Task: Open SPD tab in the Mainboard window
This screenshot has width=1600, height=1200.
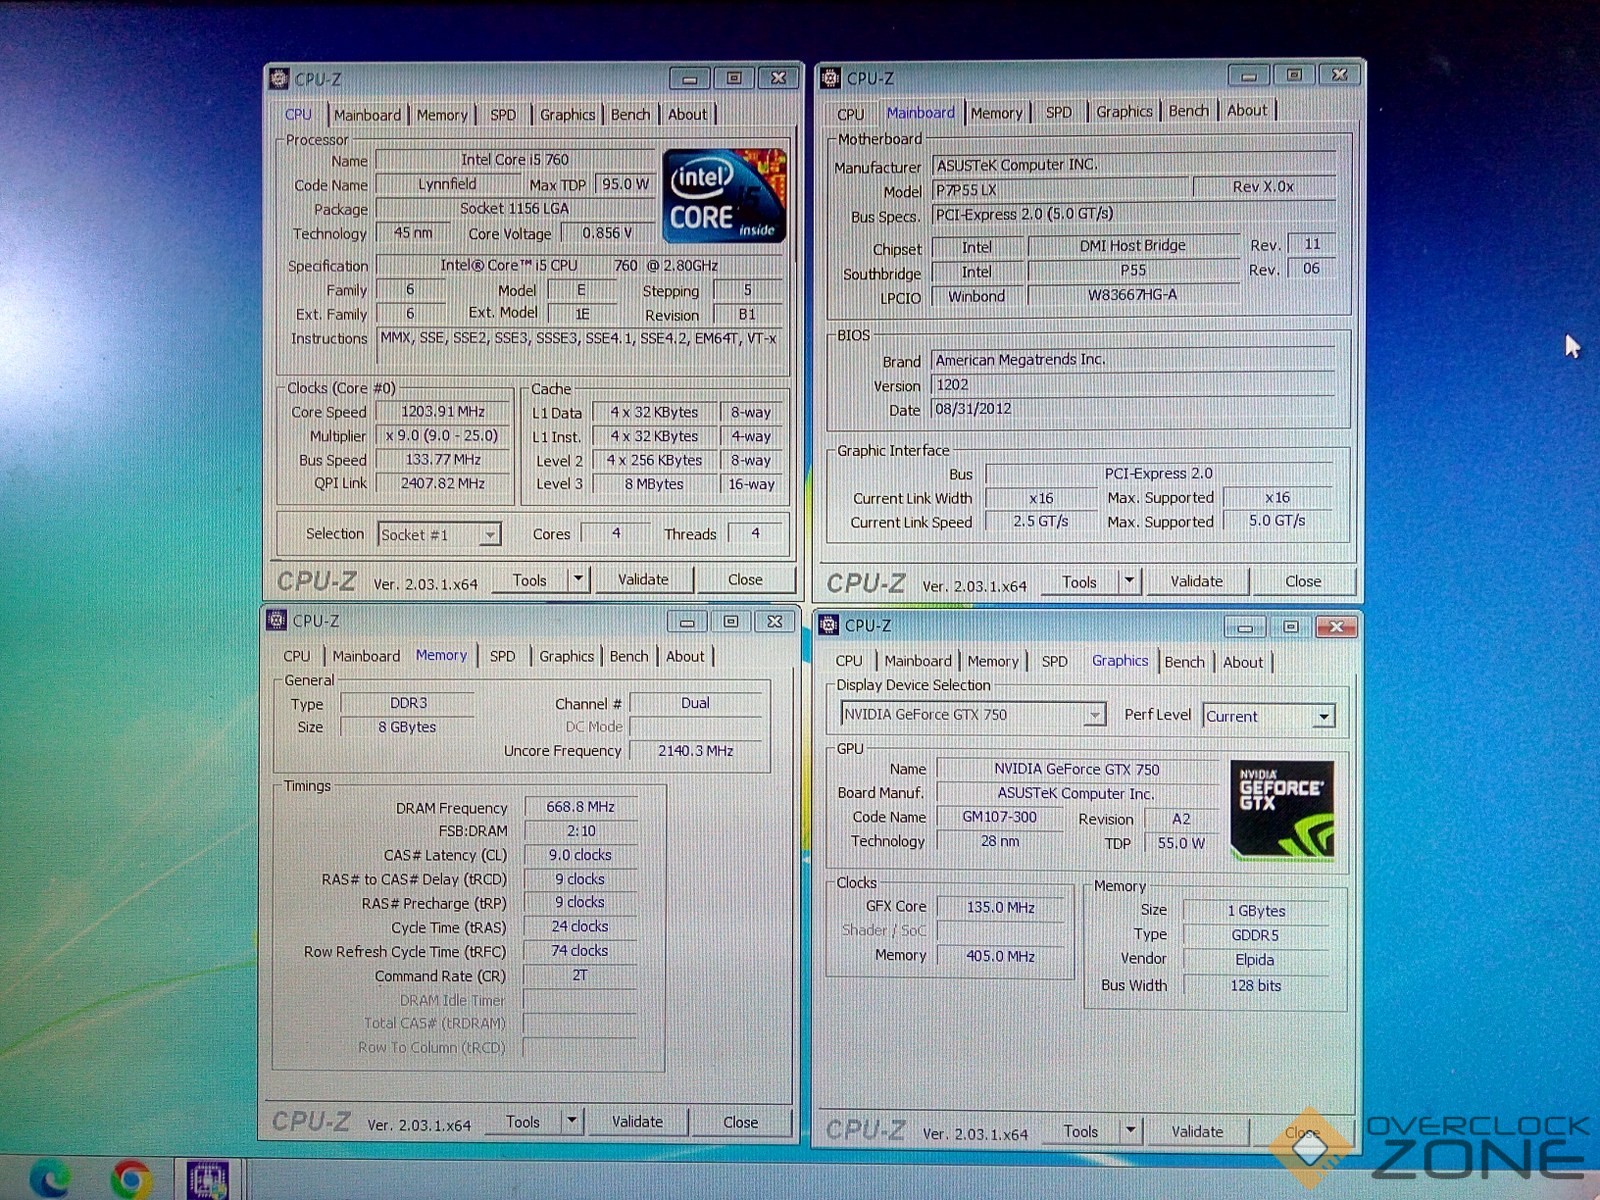Action: [1059, 112]
